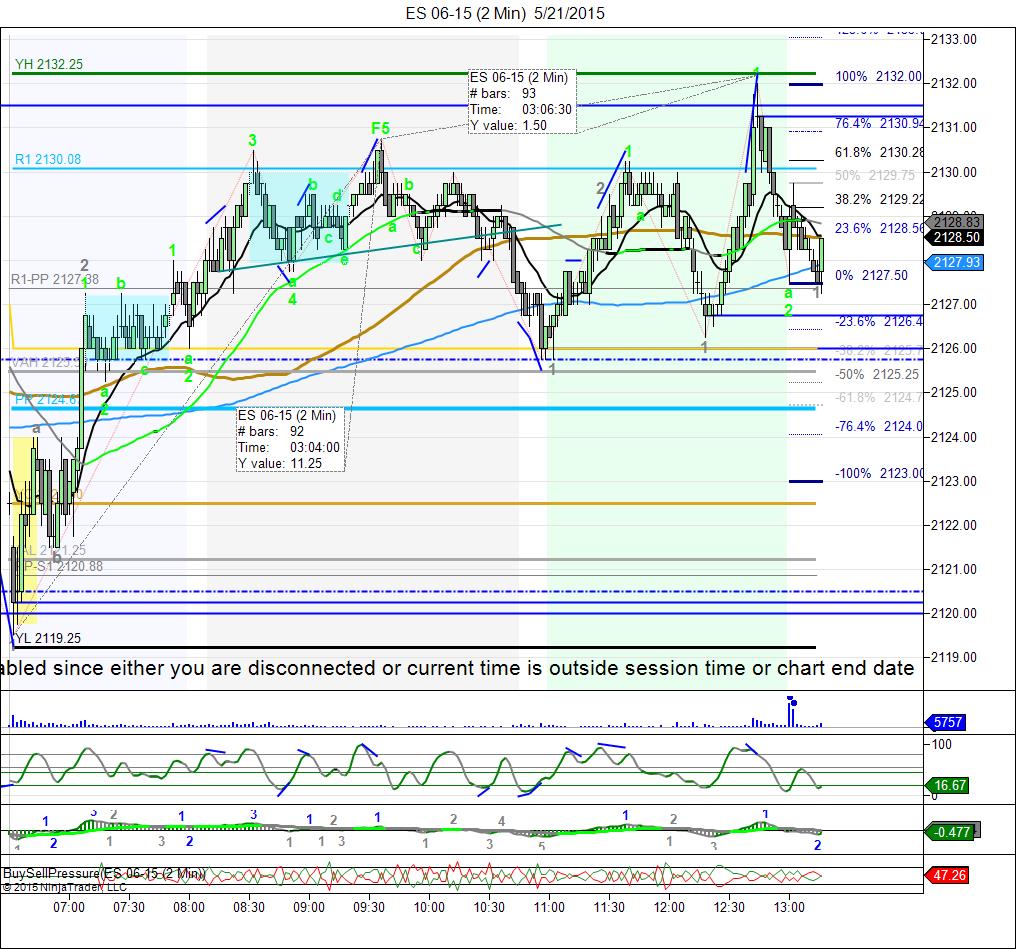Screen dimensions: 1016x949
Task: Click the black 2128.50 last price marker
Action: (x=956, y=238)
